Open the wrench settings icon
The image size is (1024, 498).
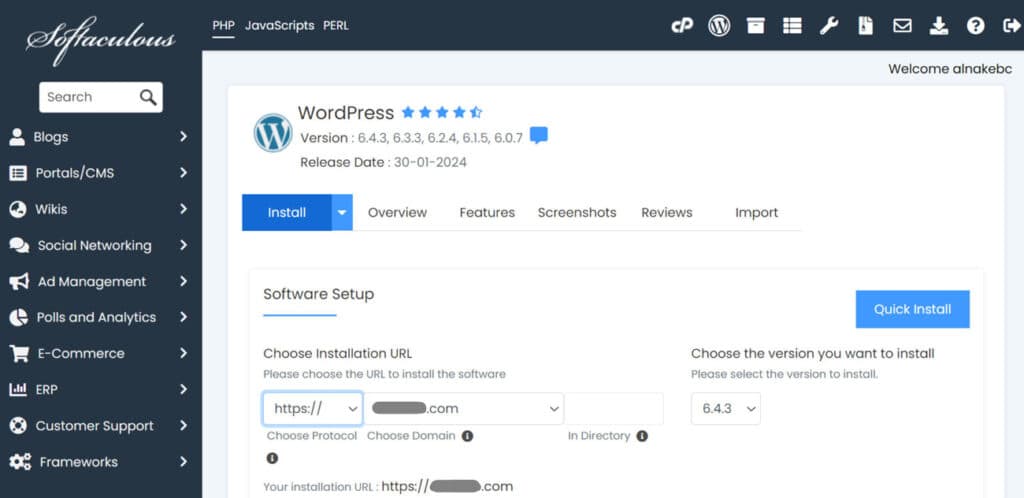point(829,26)
